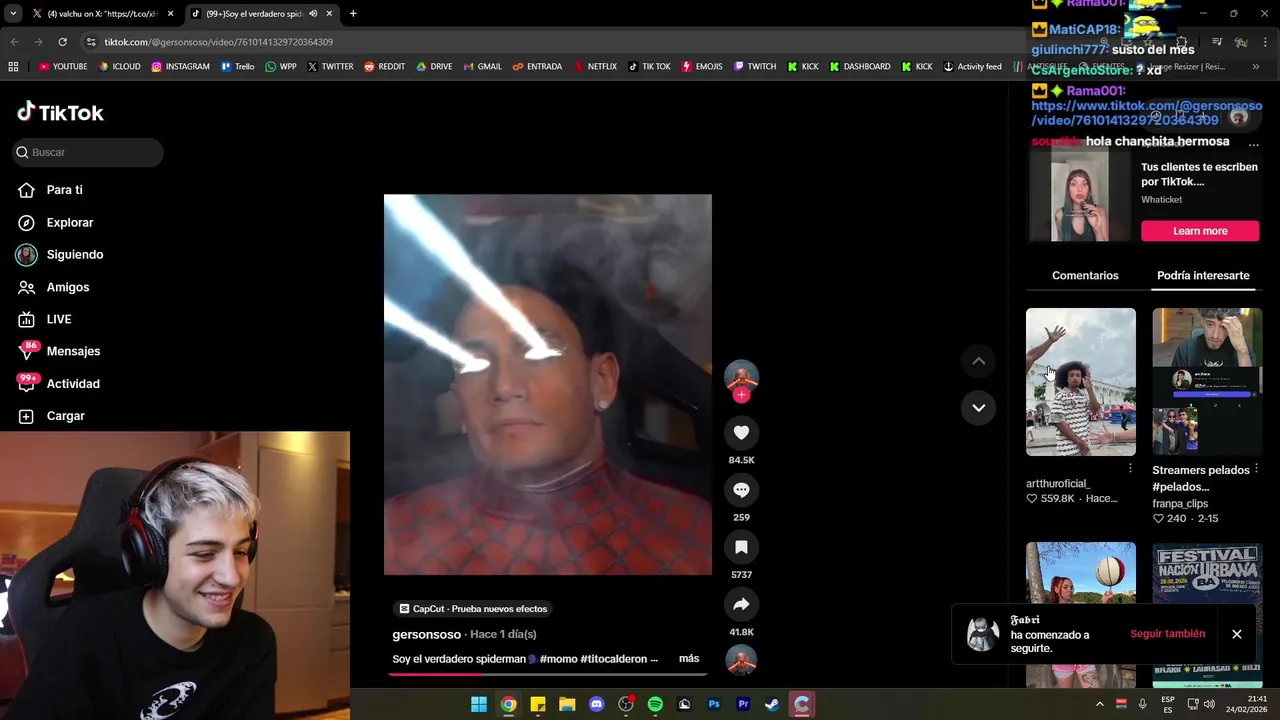
Task: Open the browser apps grid icon
Action: [13, 67]
